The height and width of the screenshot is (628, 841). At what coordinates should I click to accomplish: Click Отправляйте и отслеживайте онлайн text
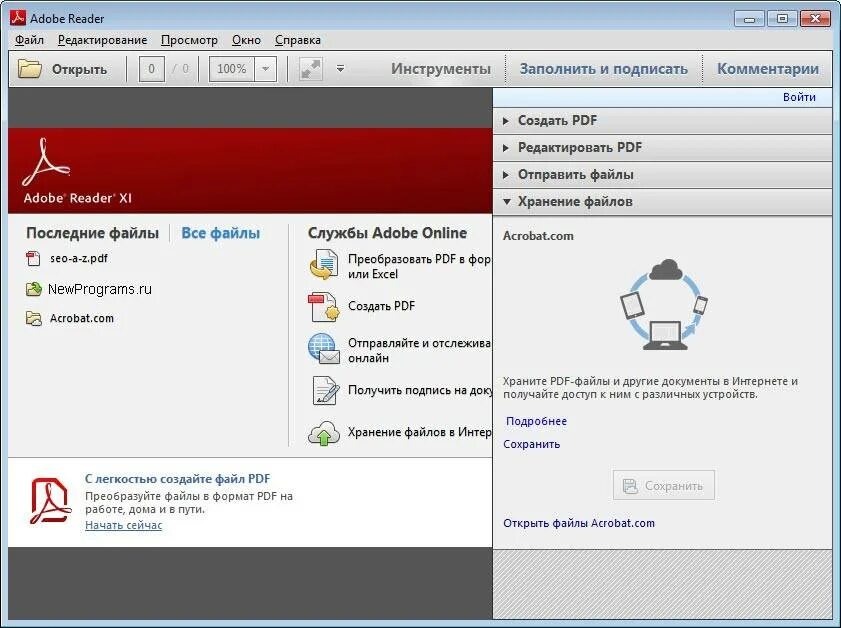coord(419,350)
